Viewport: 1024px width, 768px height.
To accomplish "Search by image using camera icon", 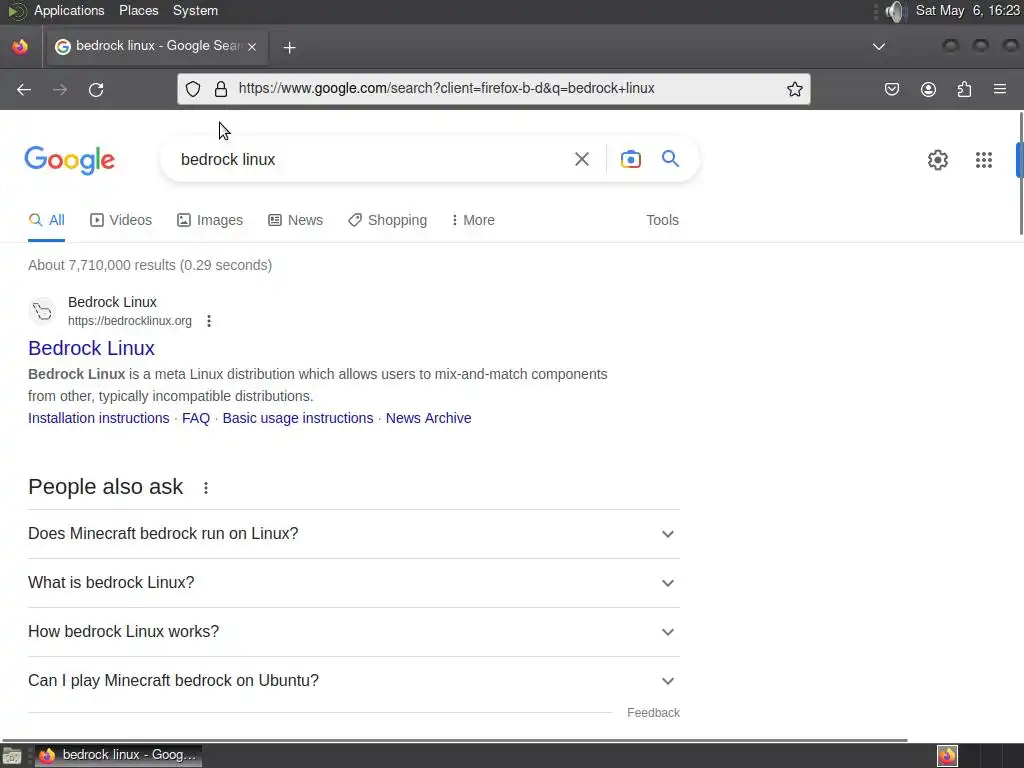I will tap(630, 159).
